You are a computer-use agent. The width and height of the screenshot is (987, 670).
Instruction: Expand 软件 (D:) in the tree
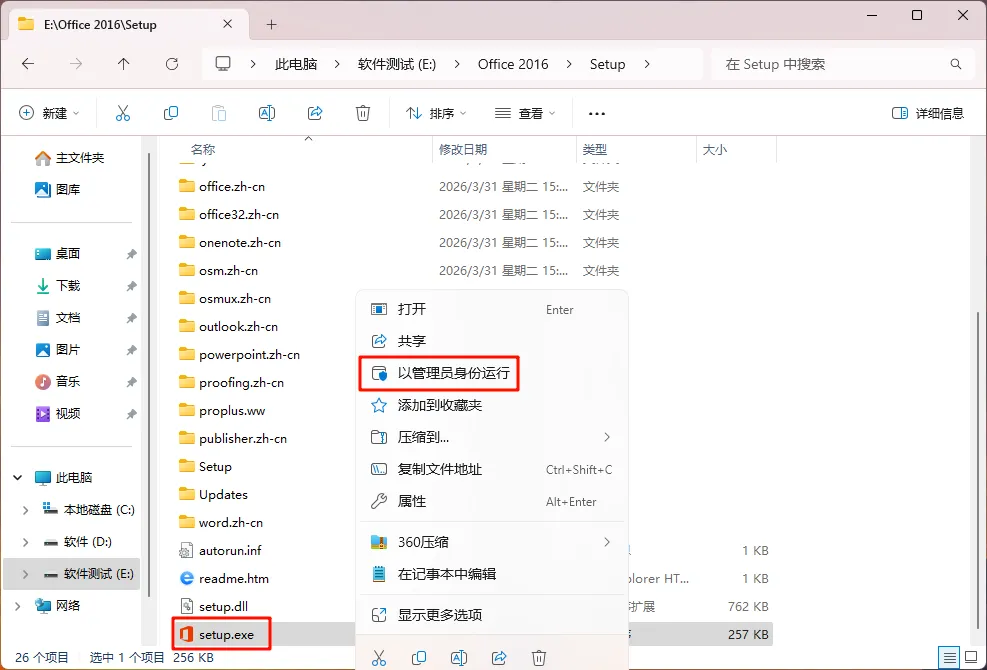click(x=25, y=542)
